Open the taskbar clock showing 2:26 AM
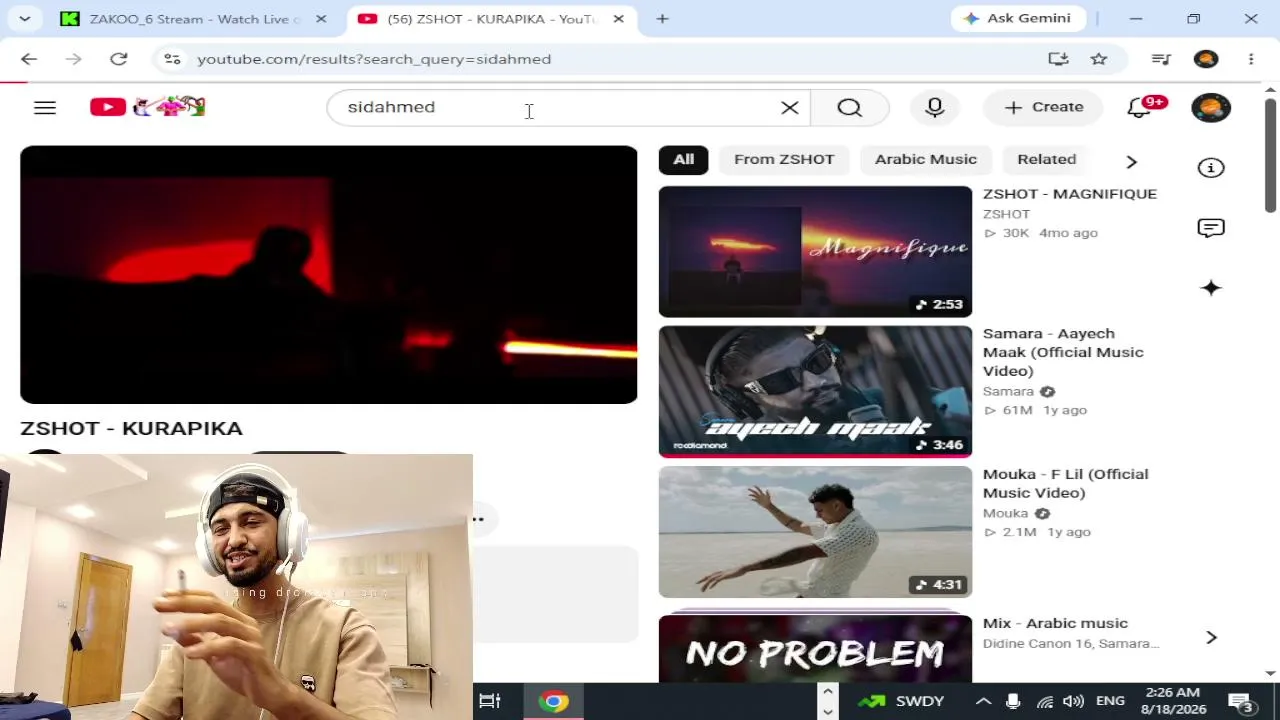 pos(1173,701)
